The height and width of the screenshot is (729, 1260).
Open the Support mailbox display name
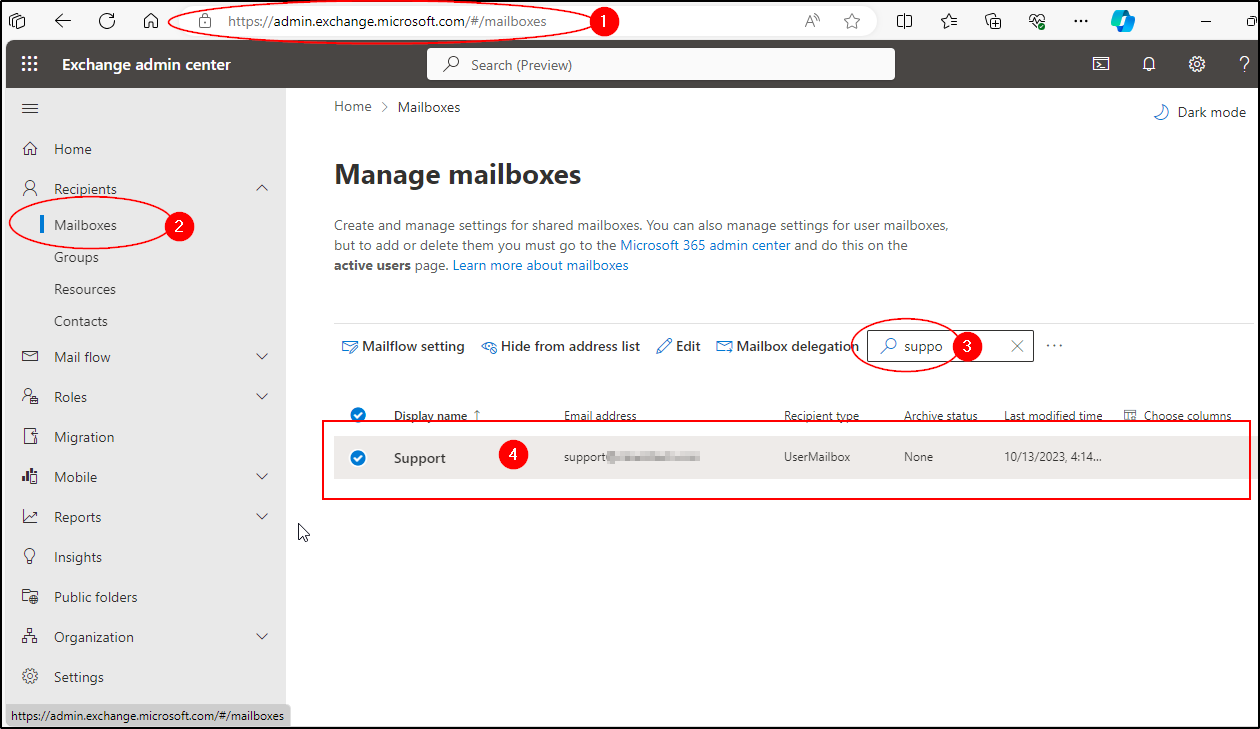420,458
